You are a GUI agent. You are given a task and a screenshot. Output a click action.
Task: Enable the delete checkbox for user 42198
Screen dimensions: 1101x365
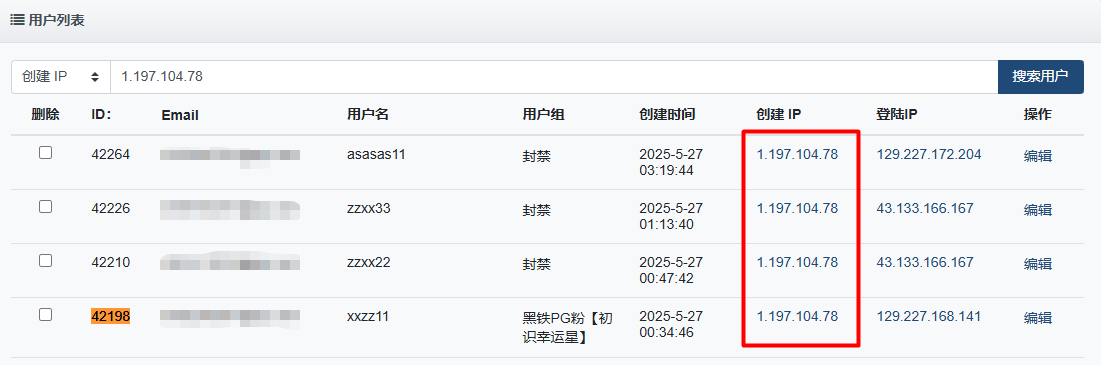point(46,314)
